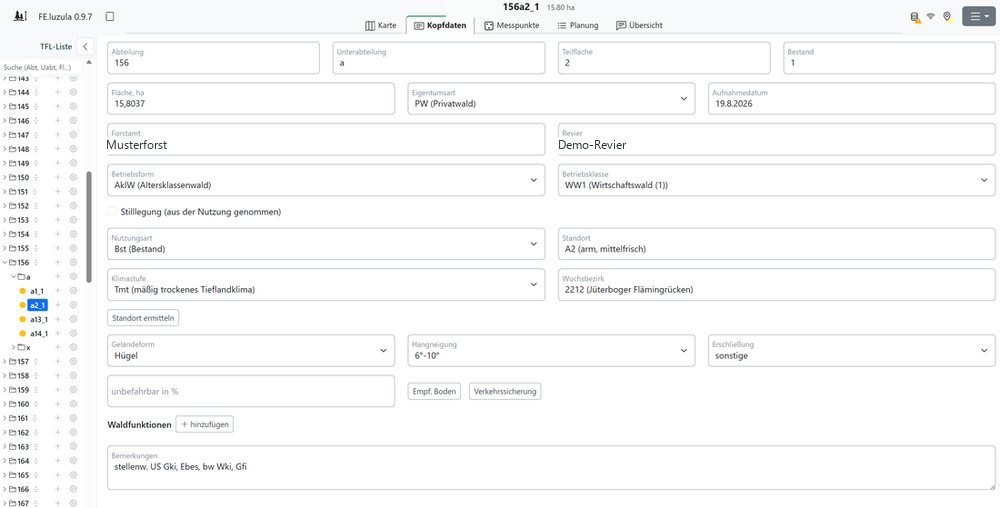This screenshot has width=1000, height=508.
Task: Select tree item a2_1
Action: click(x=38, y=305)
